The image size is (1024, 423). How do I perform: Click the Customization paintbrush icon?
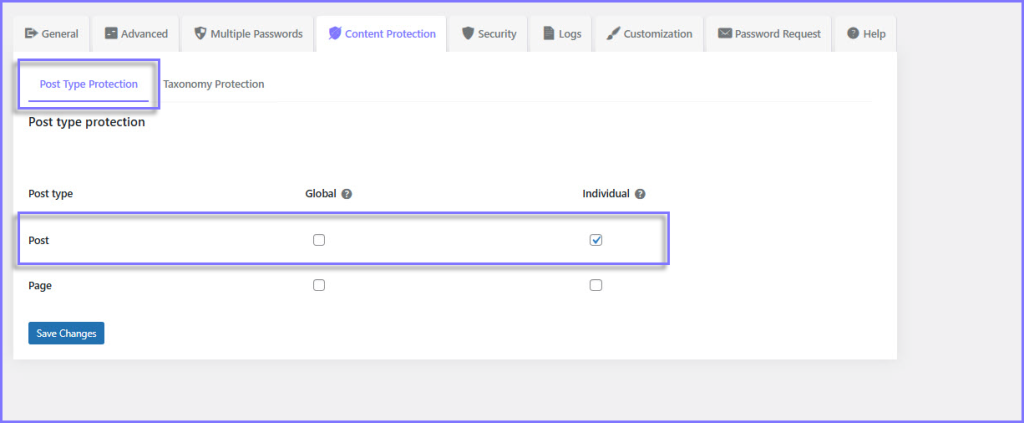click(612, 34)
